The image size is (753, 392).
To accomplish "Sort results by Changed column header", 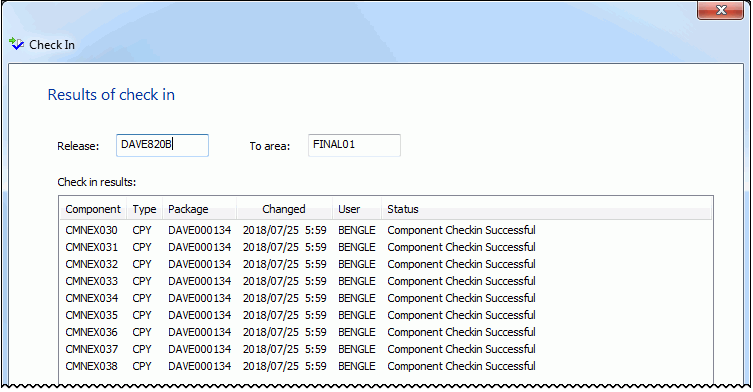I will (284, 209).
